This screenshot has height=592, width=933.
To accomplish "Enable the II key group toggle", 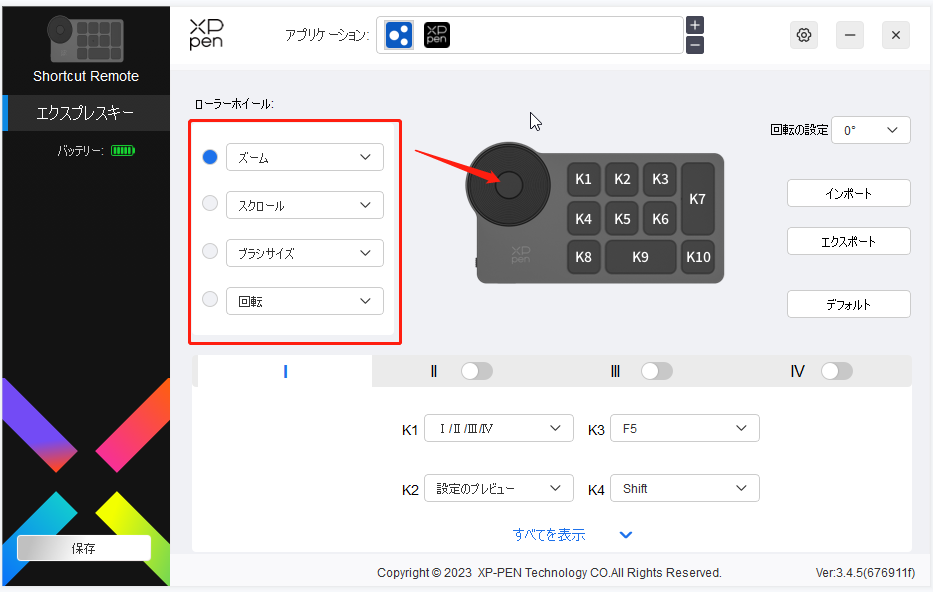I will (477, 370).
